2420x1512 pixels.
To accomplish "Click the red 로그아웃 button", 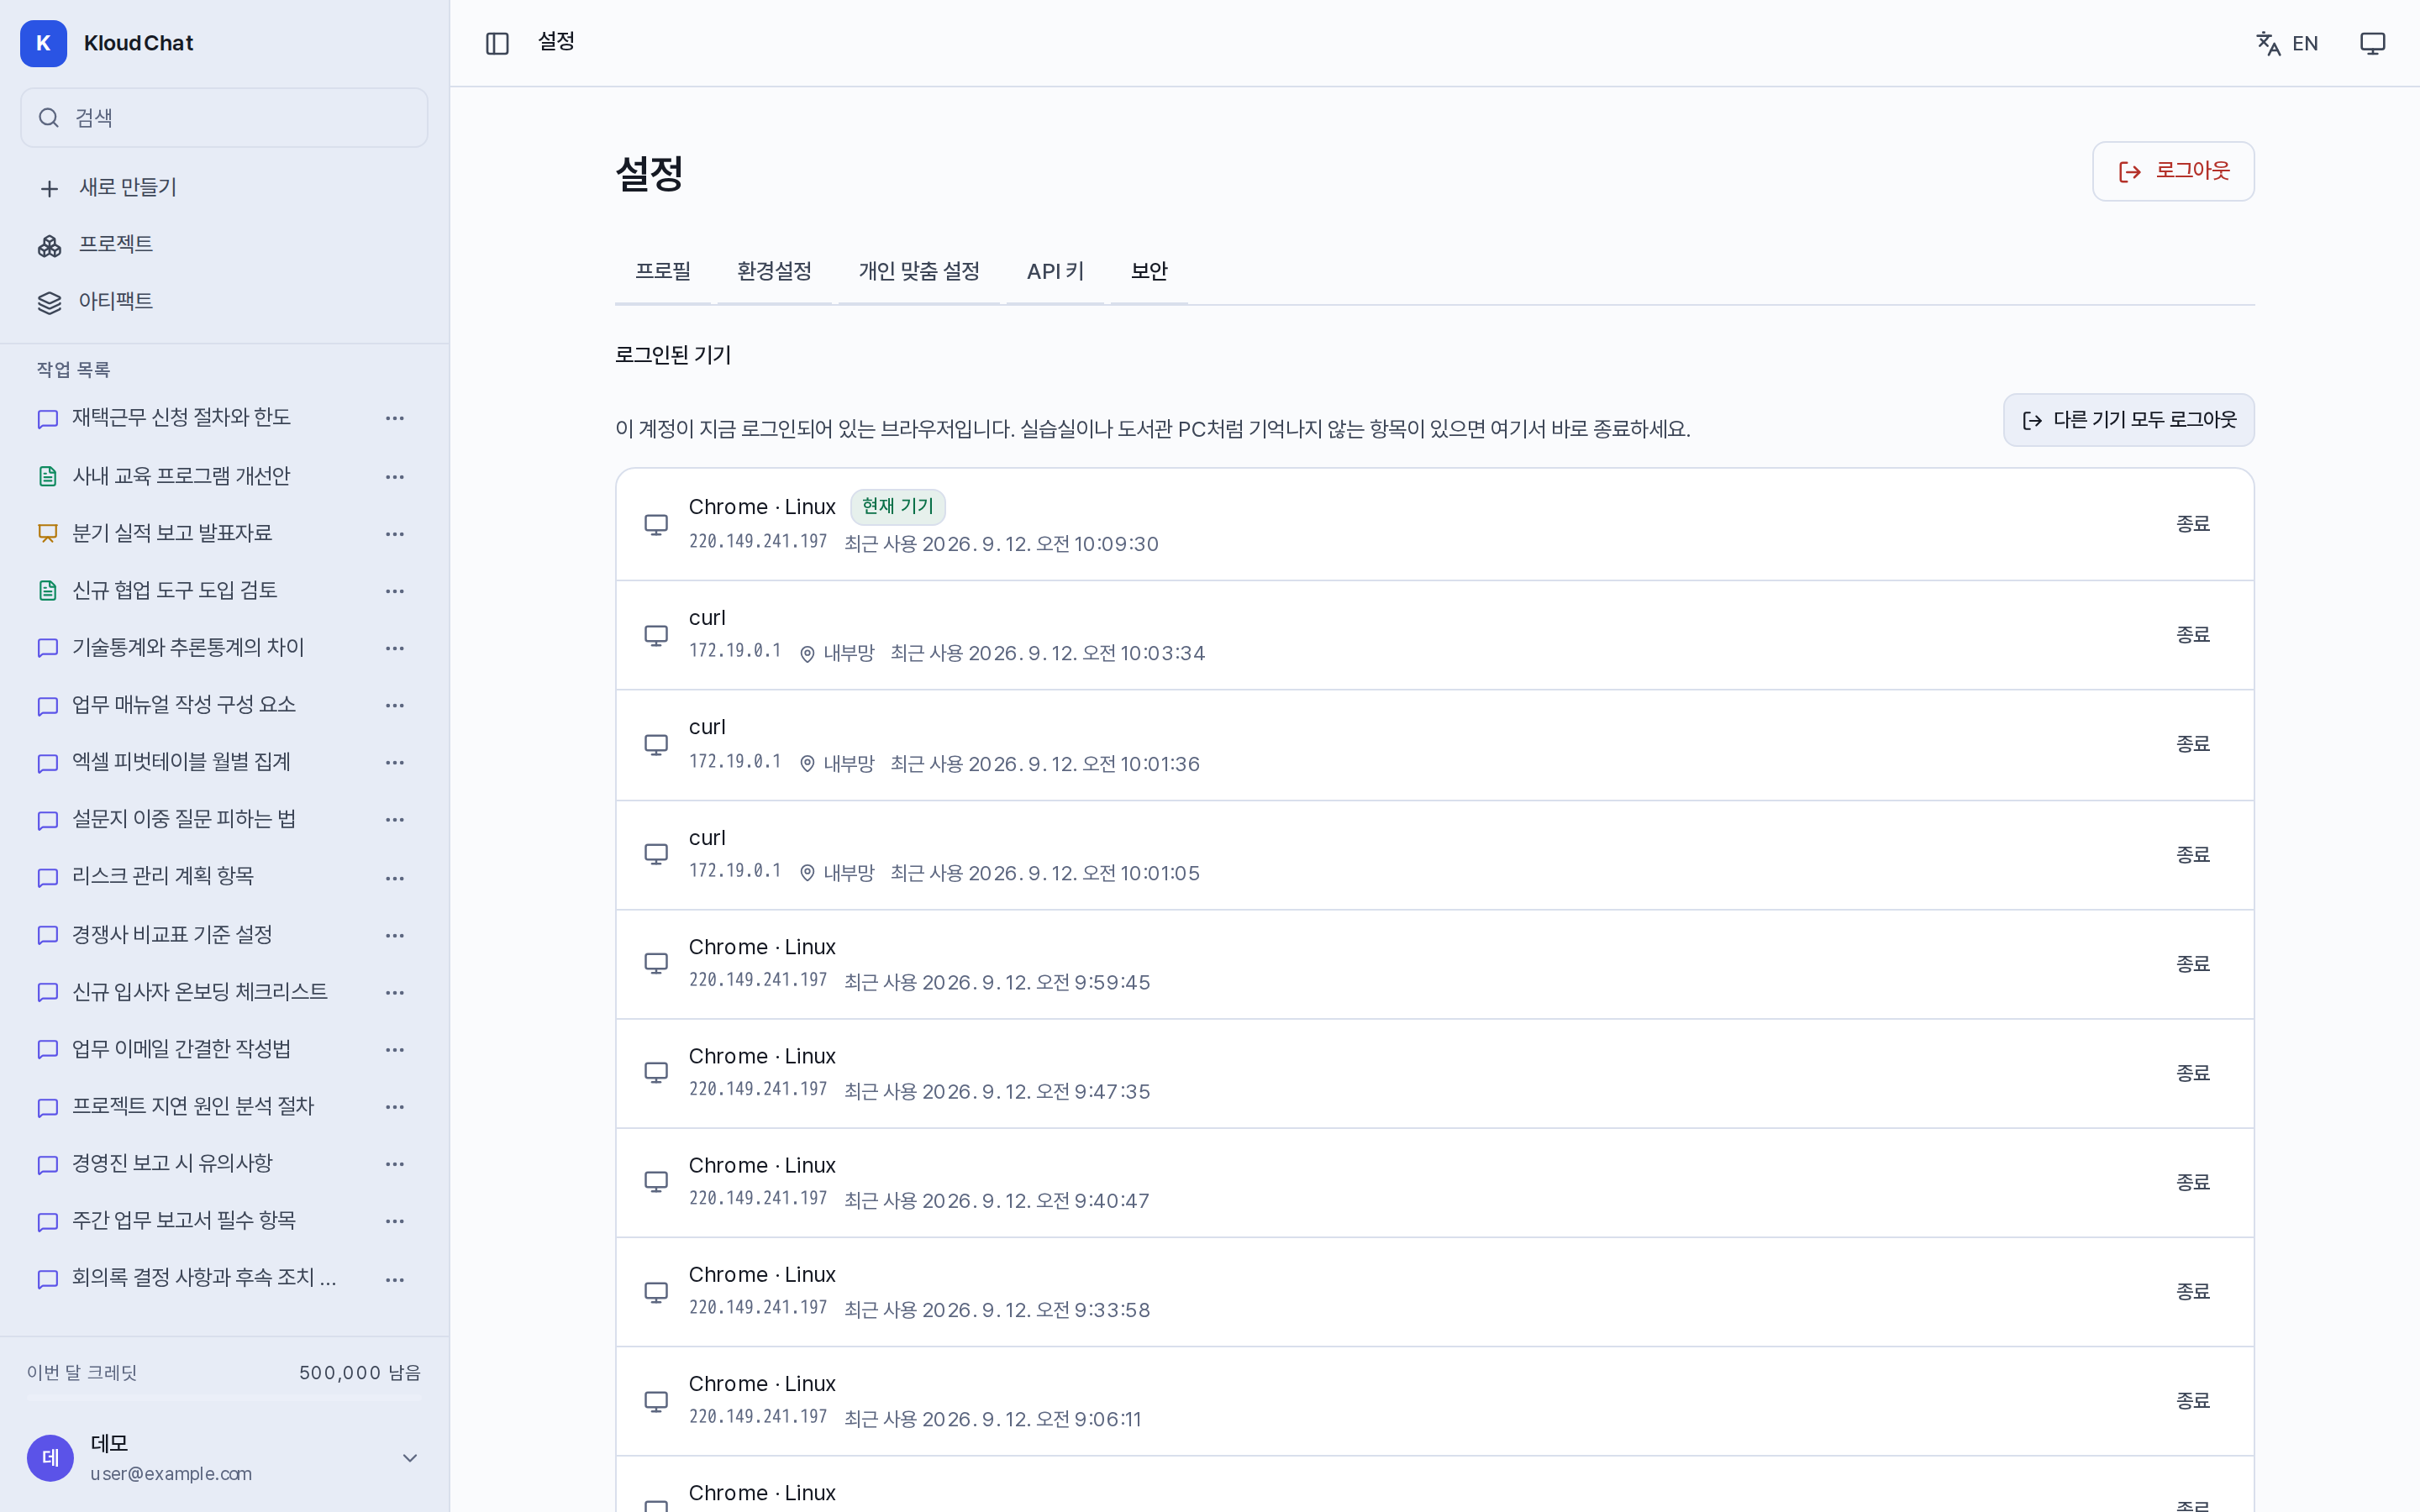I will click(x=2173, y=171).
